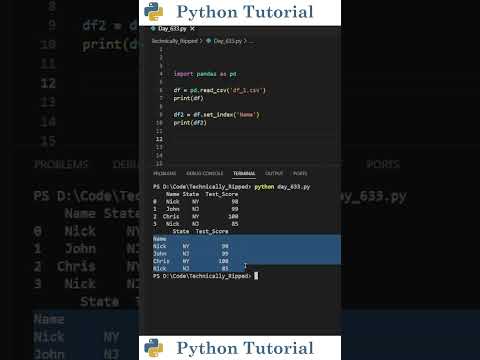Click the 'print(df2)' code line
This screenshot has width=480, height=360.
point(190,123)
